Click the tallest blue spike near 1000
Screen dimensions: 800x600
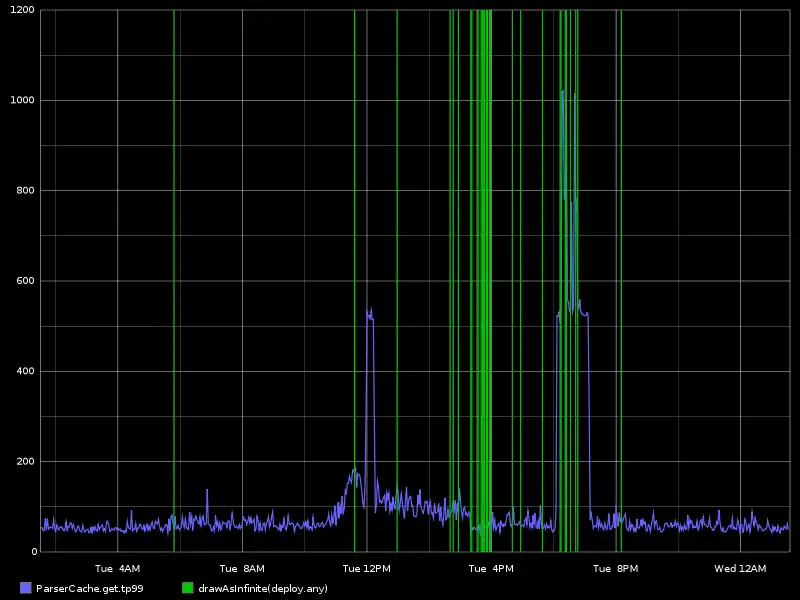point(563,93)
